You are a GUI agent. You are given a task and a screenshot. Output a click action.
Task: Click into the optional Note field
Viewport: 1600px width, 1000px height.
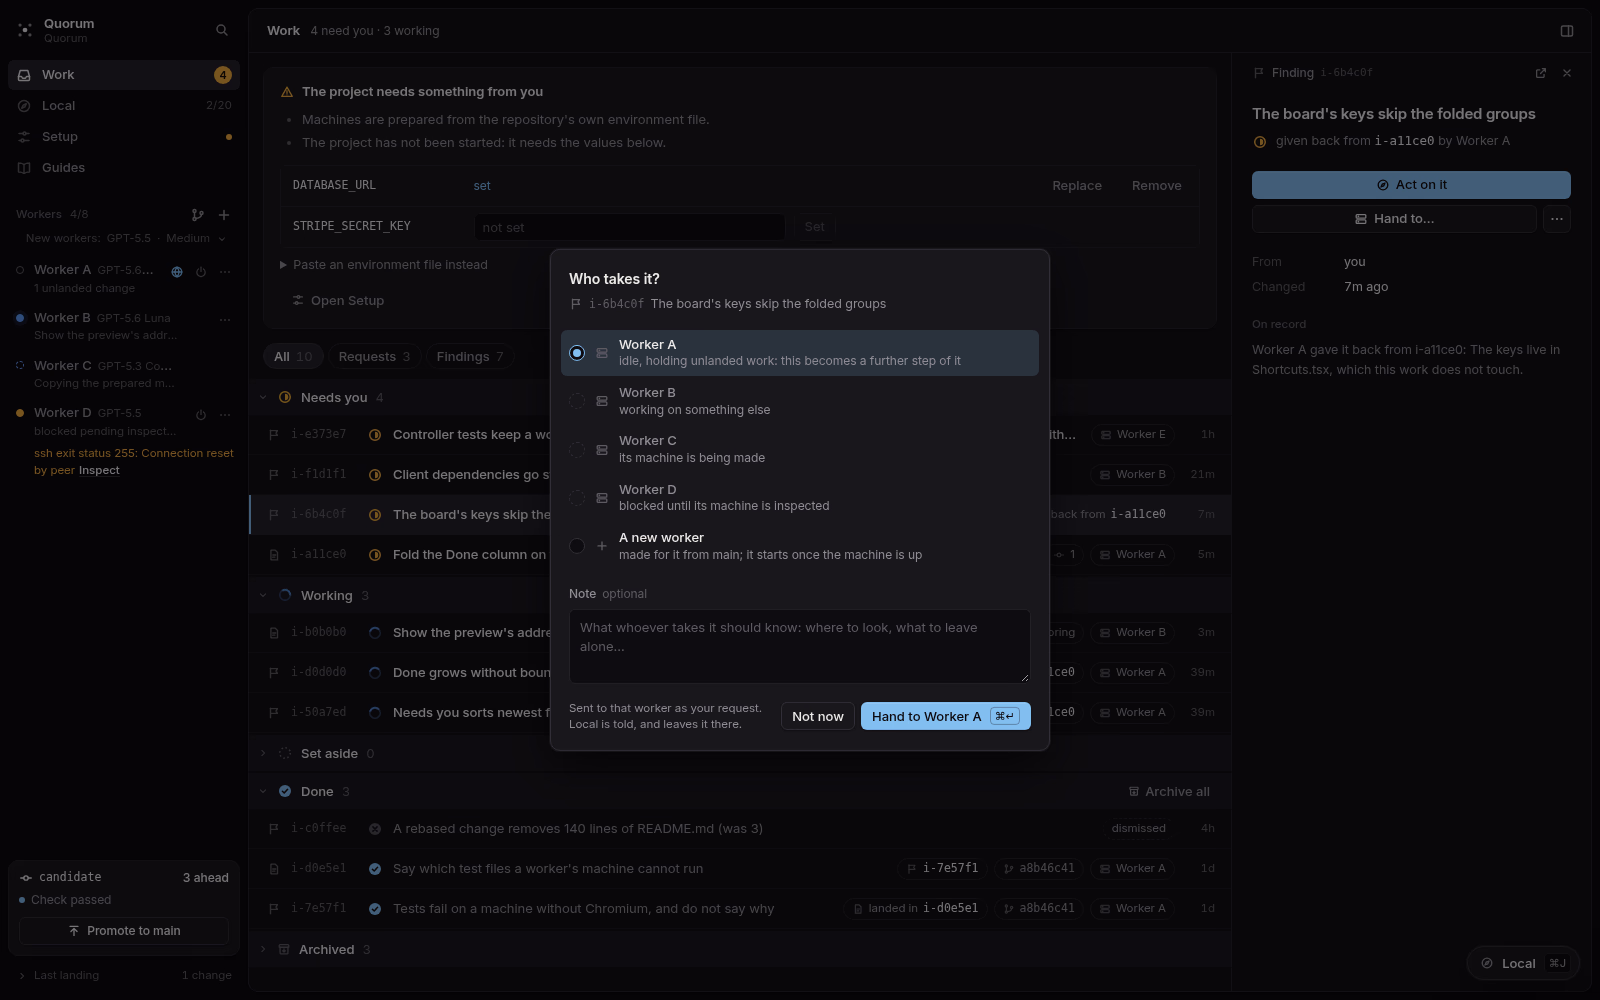pos(799,646)
